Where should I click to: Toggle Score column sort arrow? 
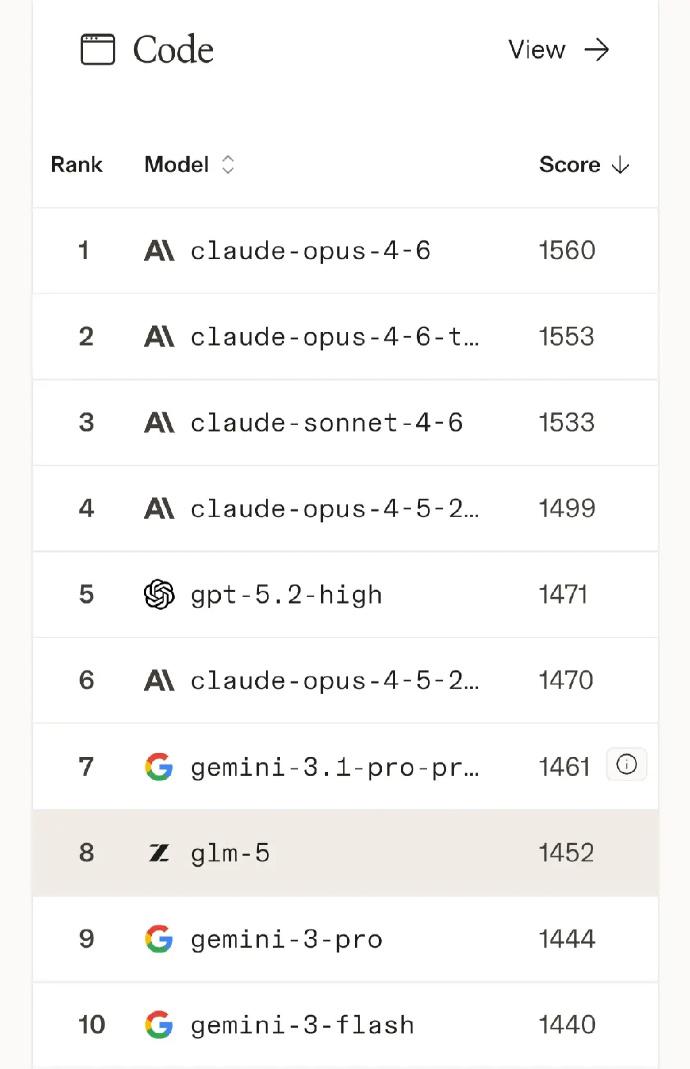pyautogui.click(x=620, y=165)
